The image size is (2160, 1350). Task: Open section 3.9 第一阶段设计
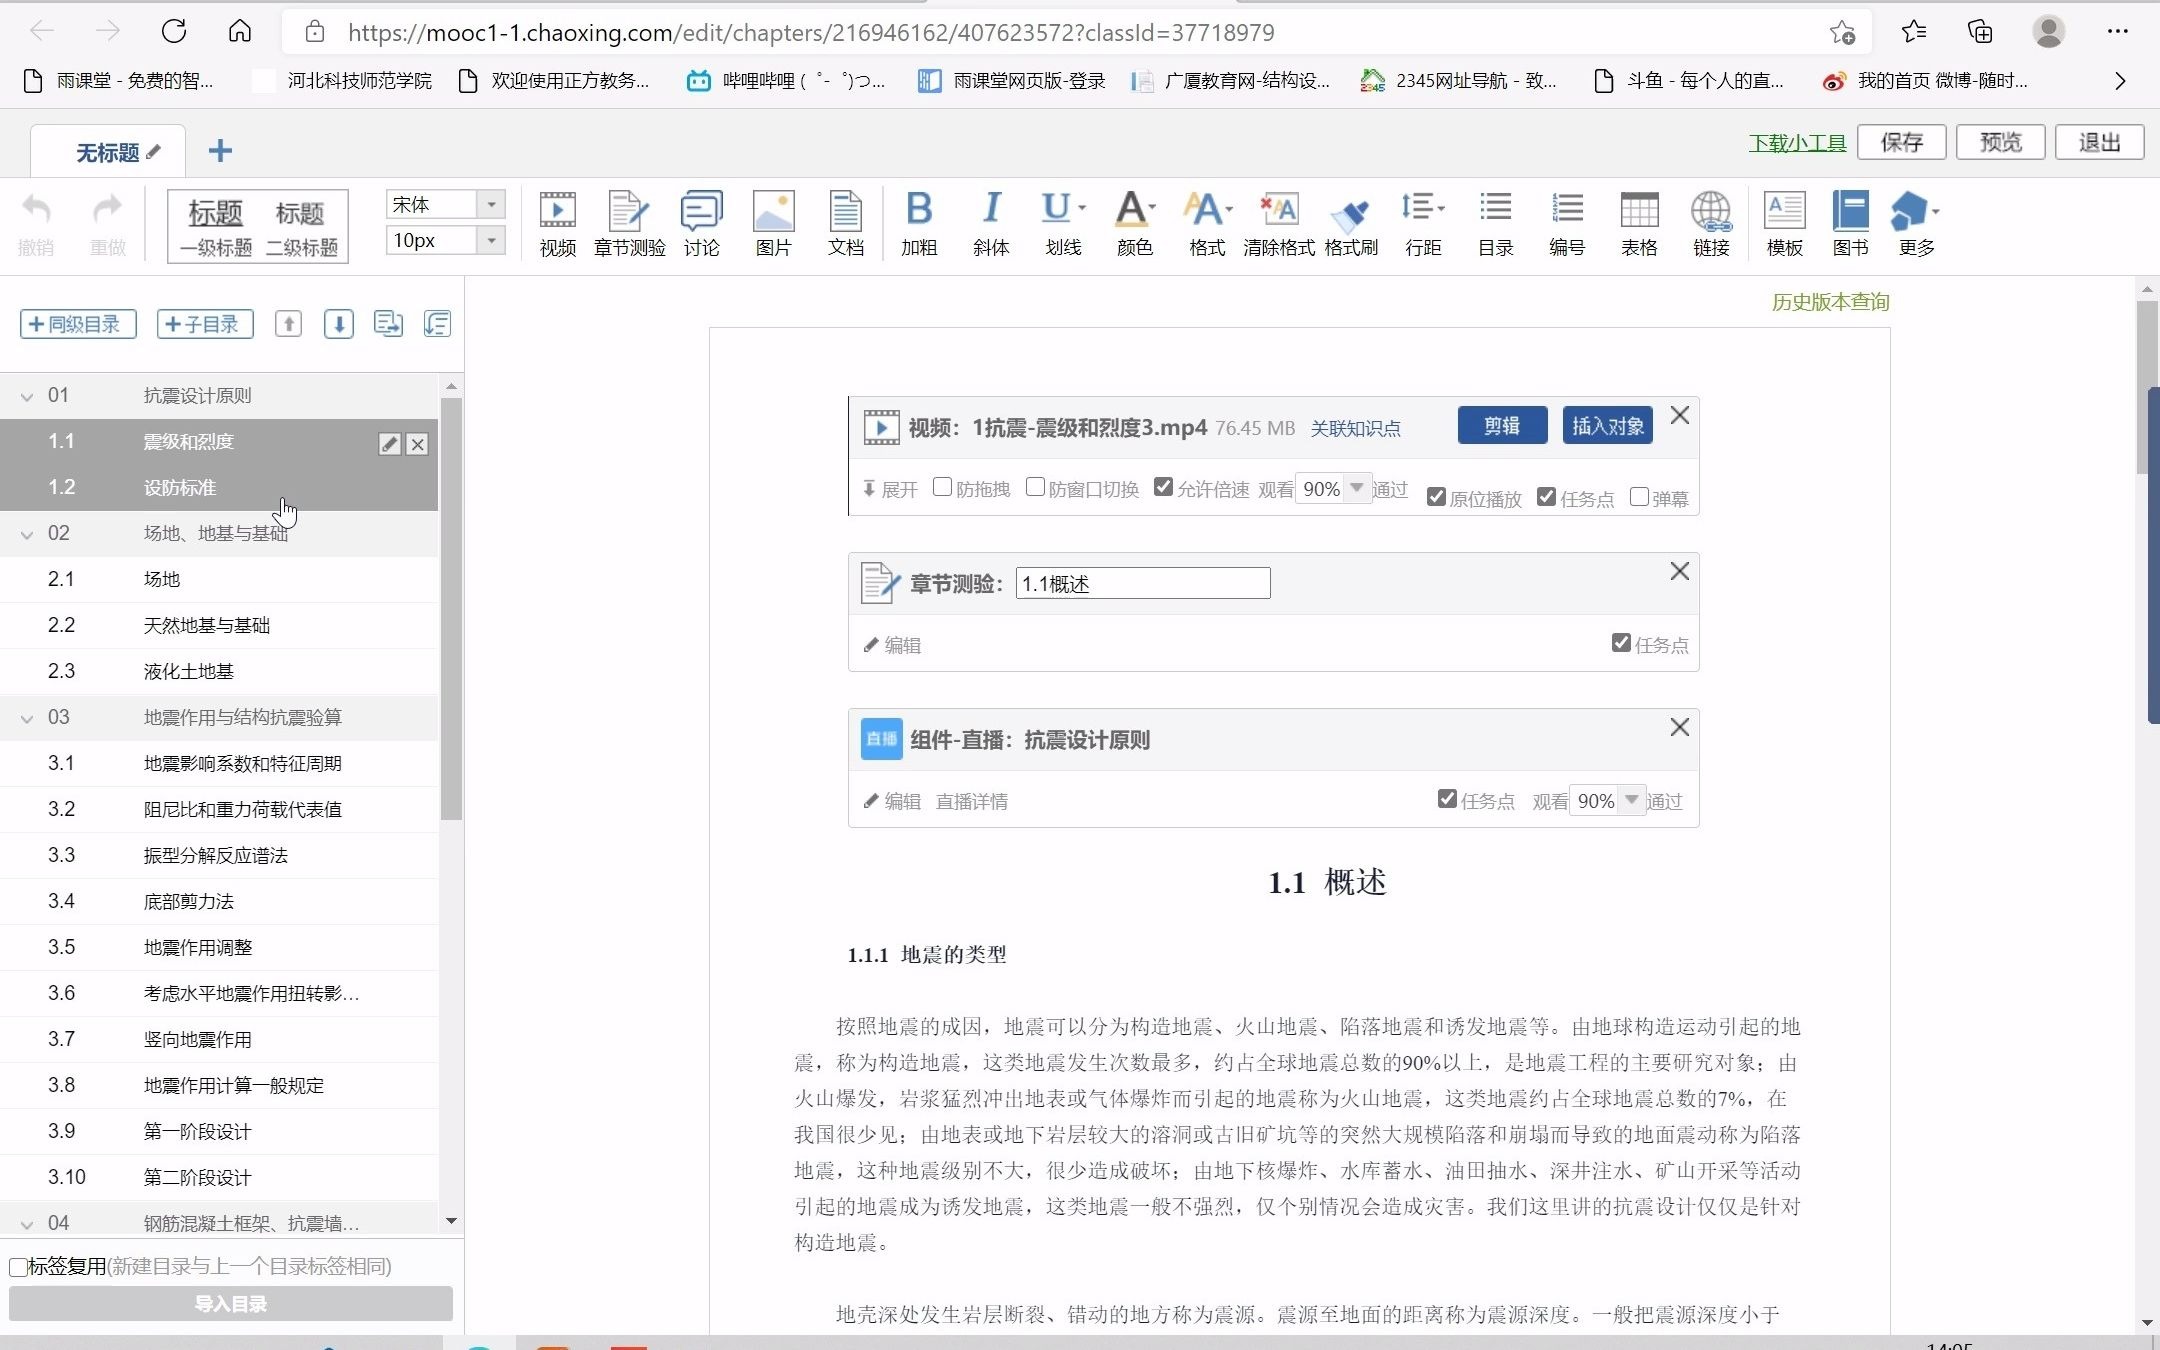click(x=219, y=1131)
